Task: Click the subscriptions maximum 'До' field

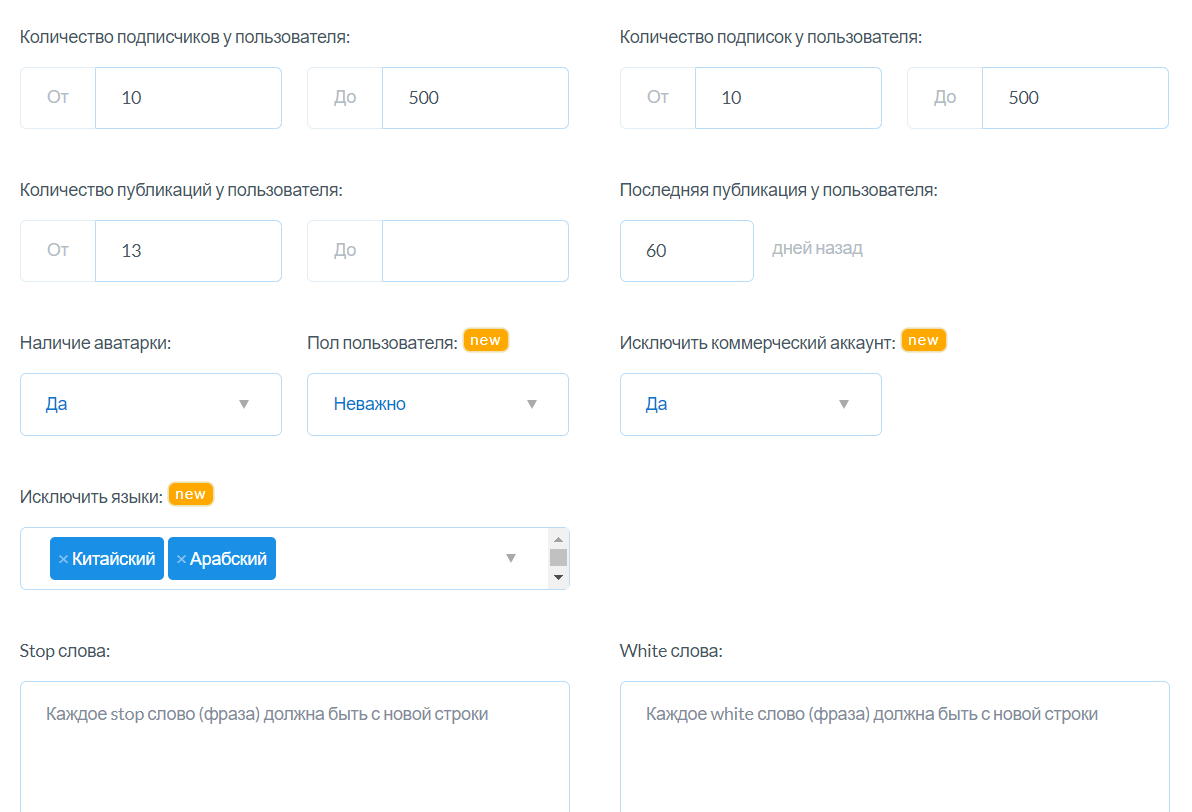Action: click(1074, 98)
